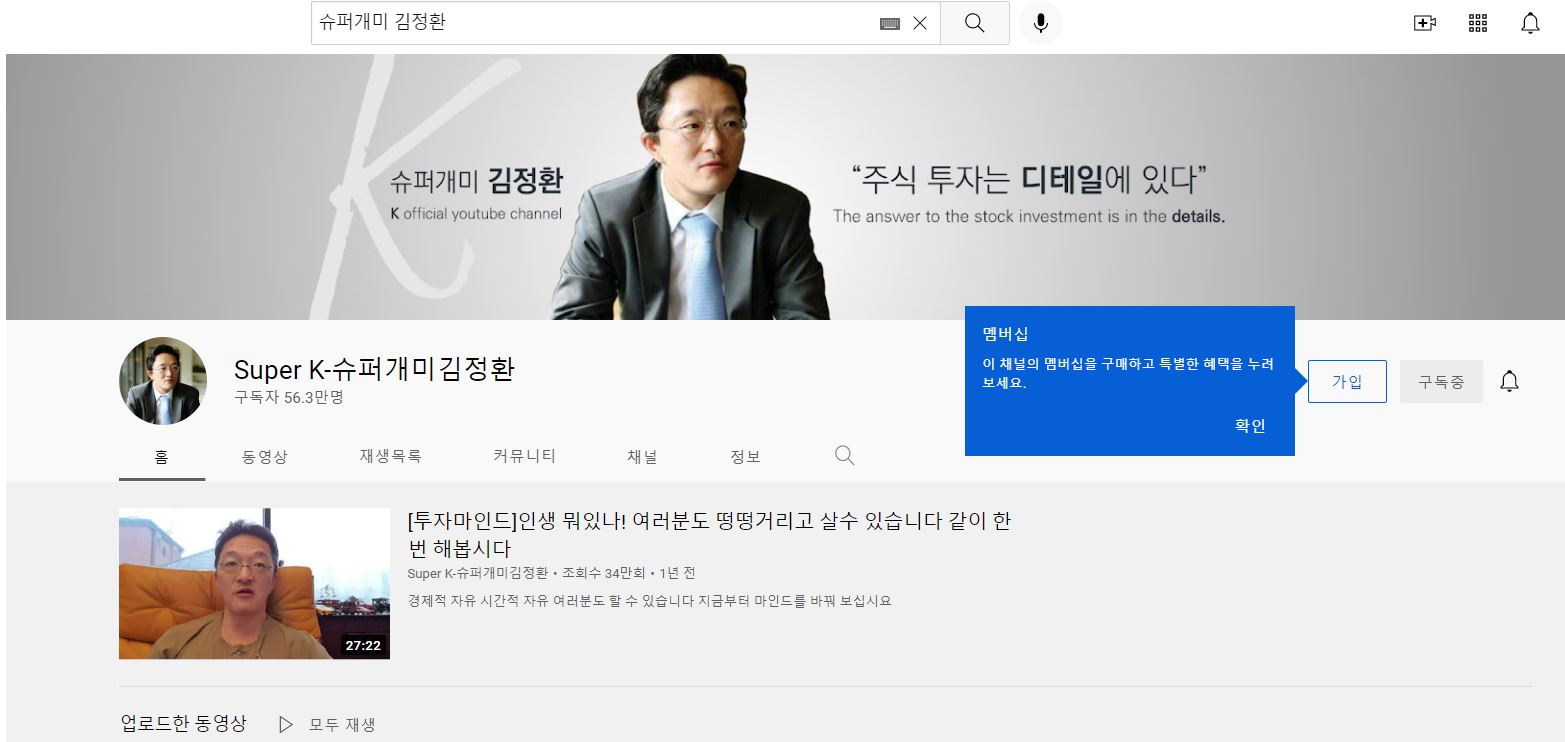The width and height of the screenshot is (1565, 742).
Task: Go to the 커뮤니티 tab
Action: click(x=525, y=456)
